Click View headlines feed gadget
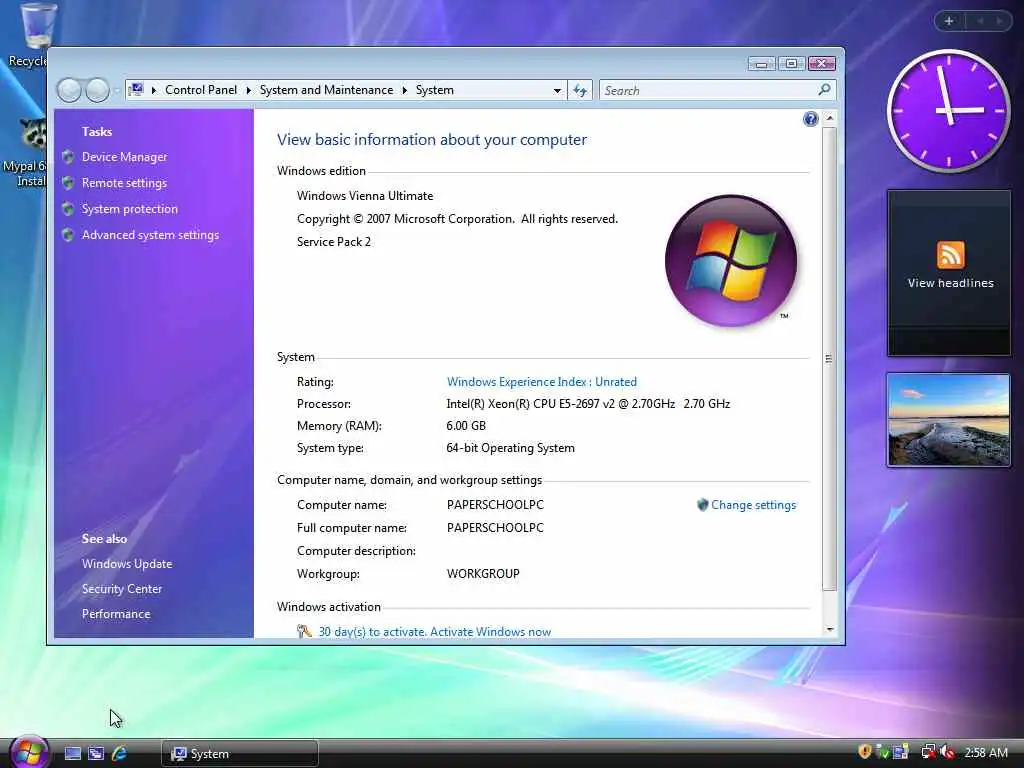 click(950, 283)
